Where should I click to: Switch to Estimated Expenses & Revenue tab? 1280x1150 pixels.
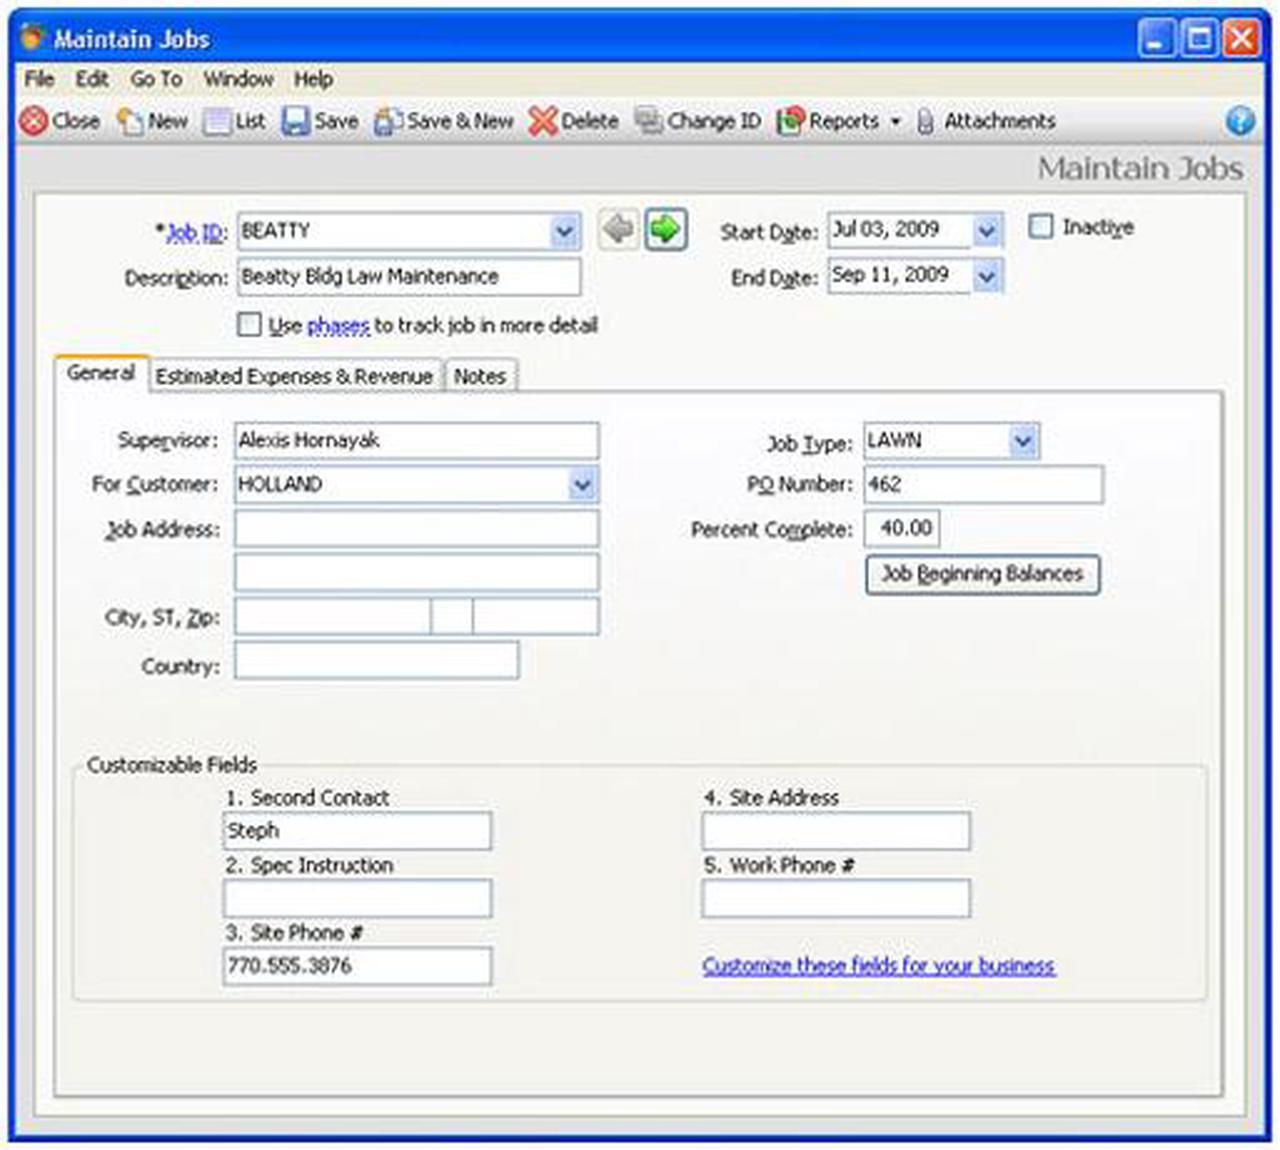(x=294, y=376)
